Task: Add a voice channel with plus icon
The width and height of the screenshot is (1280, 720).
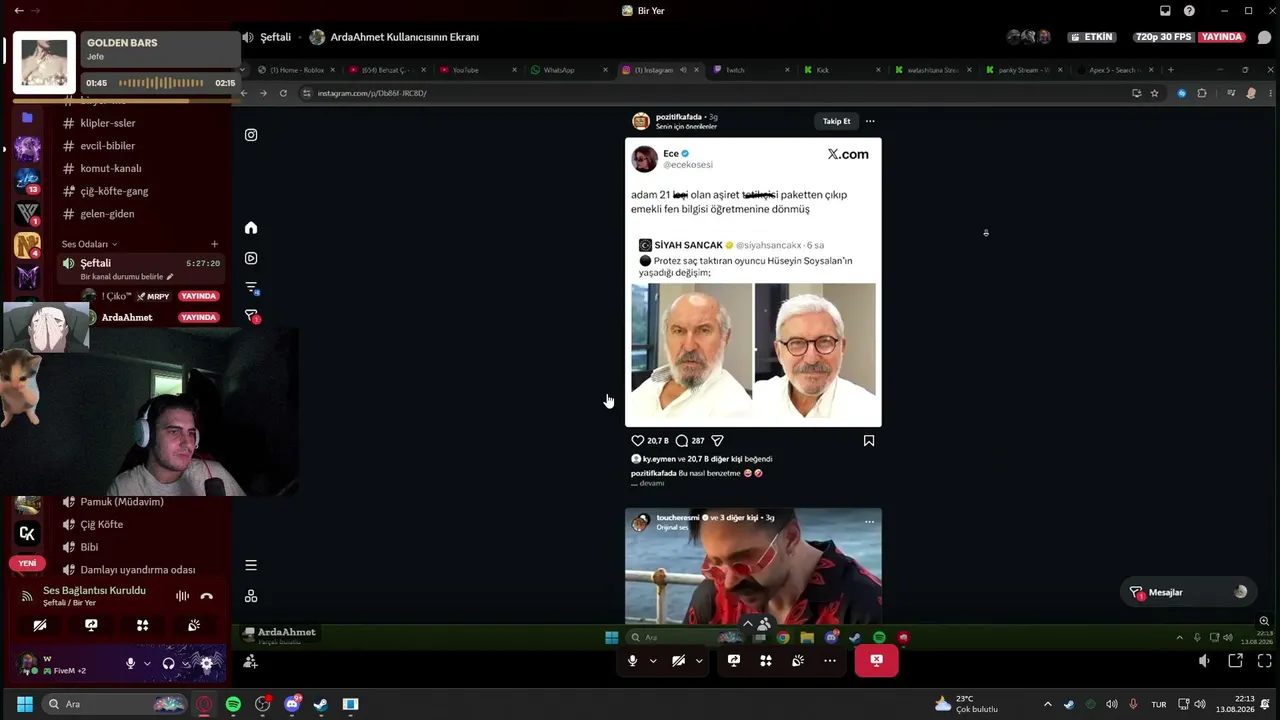Action: pos(214,244)
